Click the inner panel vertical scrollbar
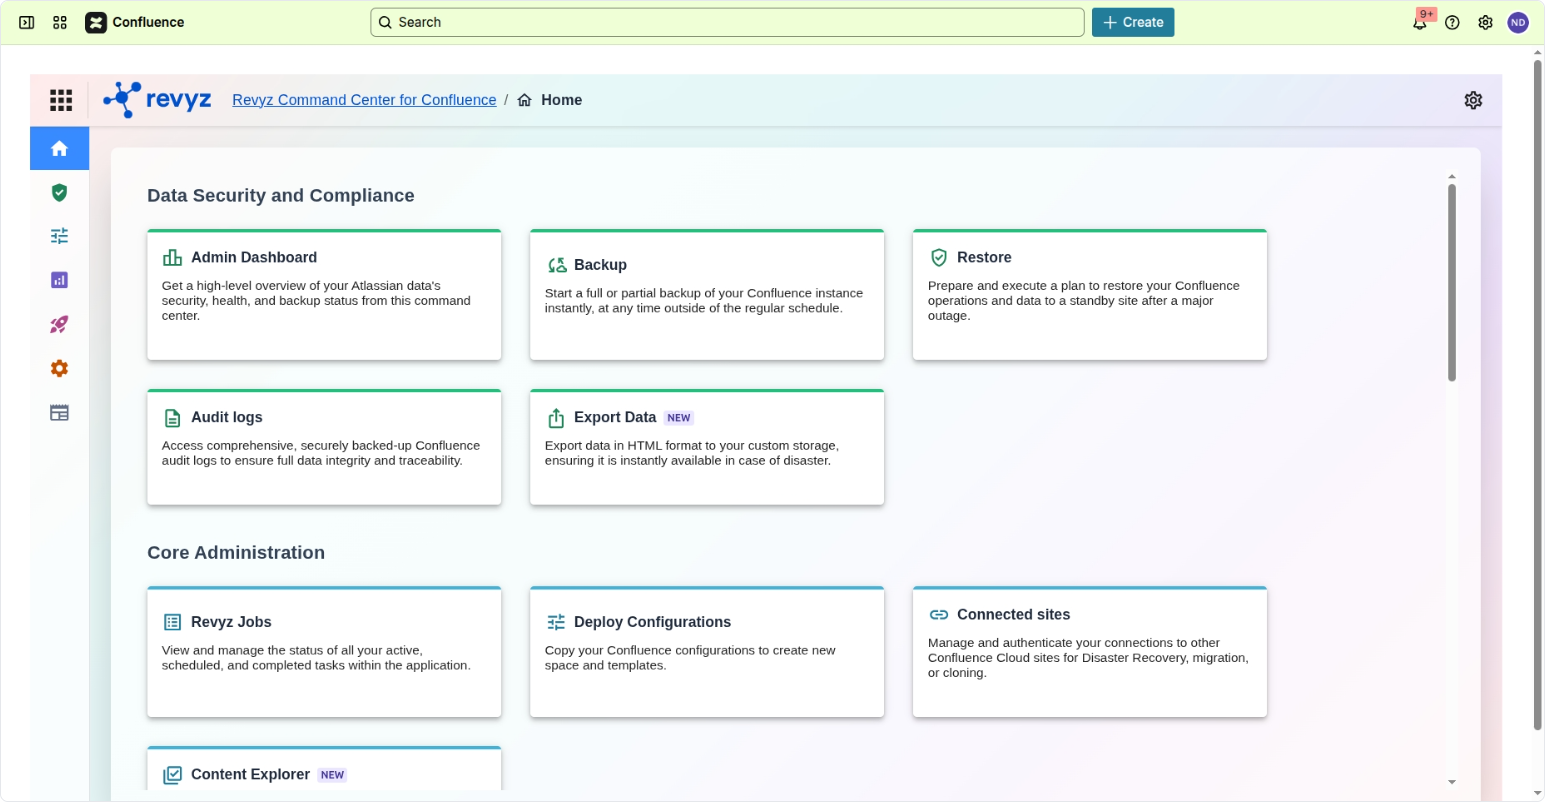Screen dimensions: 1545x802 [x=1451, y=282]
